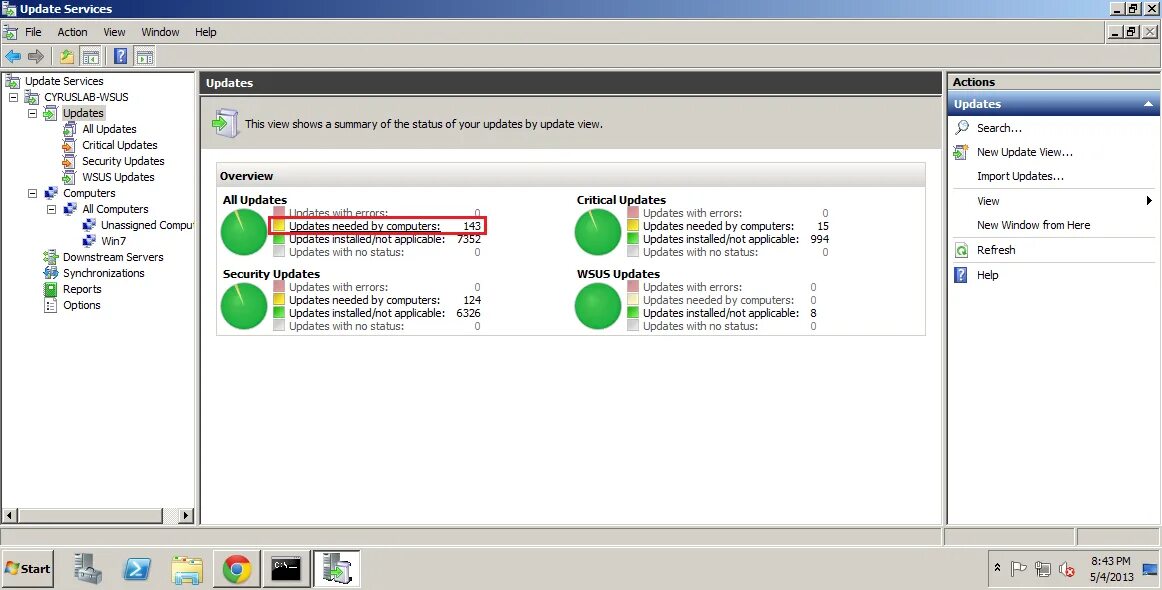Click the Options icon in tree

point(50,305)
